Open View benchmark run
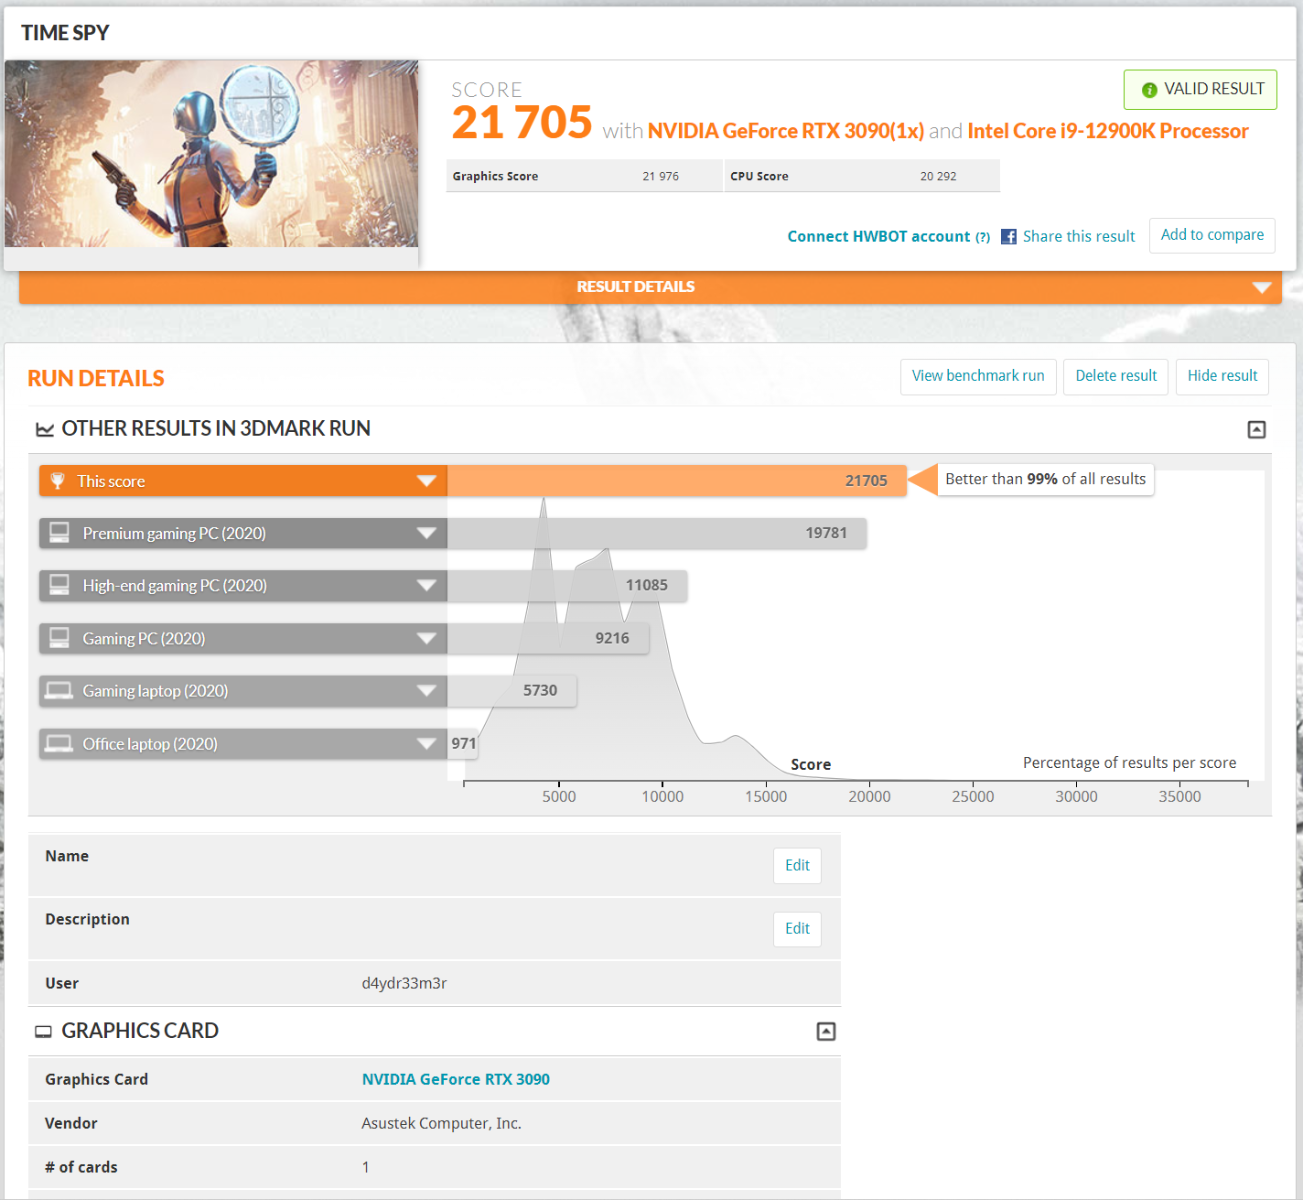This screenshot has width=1303, height=1200. pos(978,376)
